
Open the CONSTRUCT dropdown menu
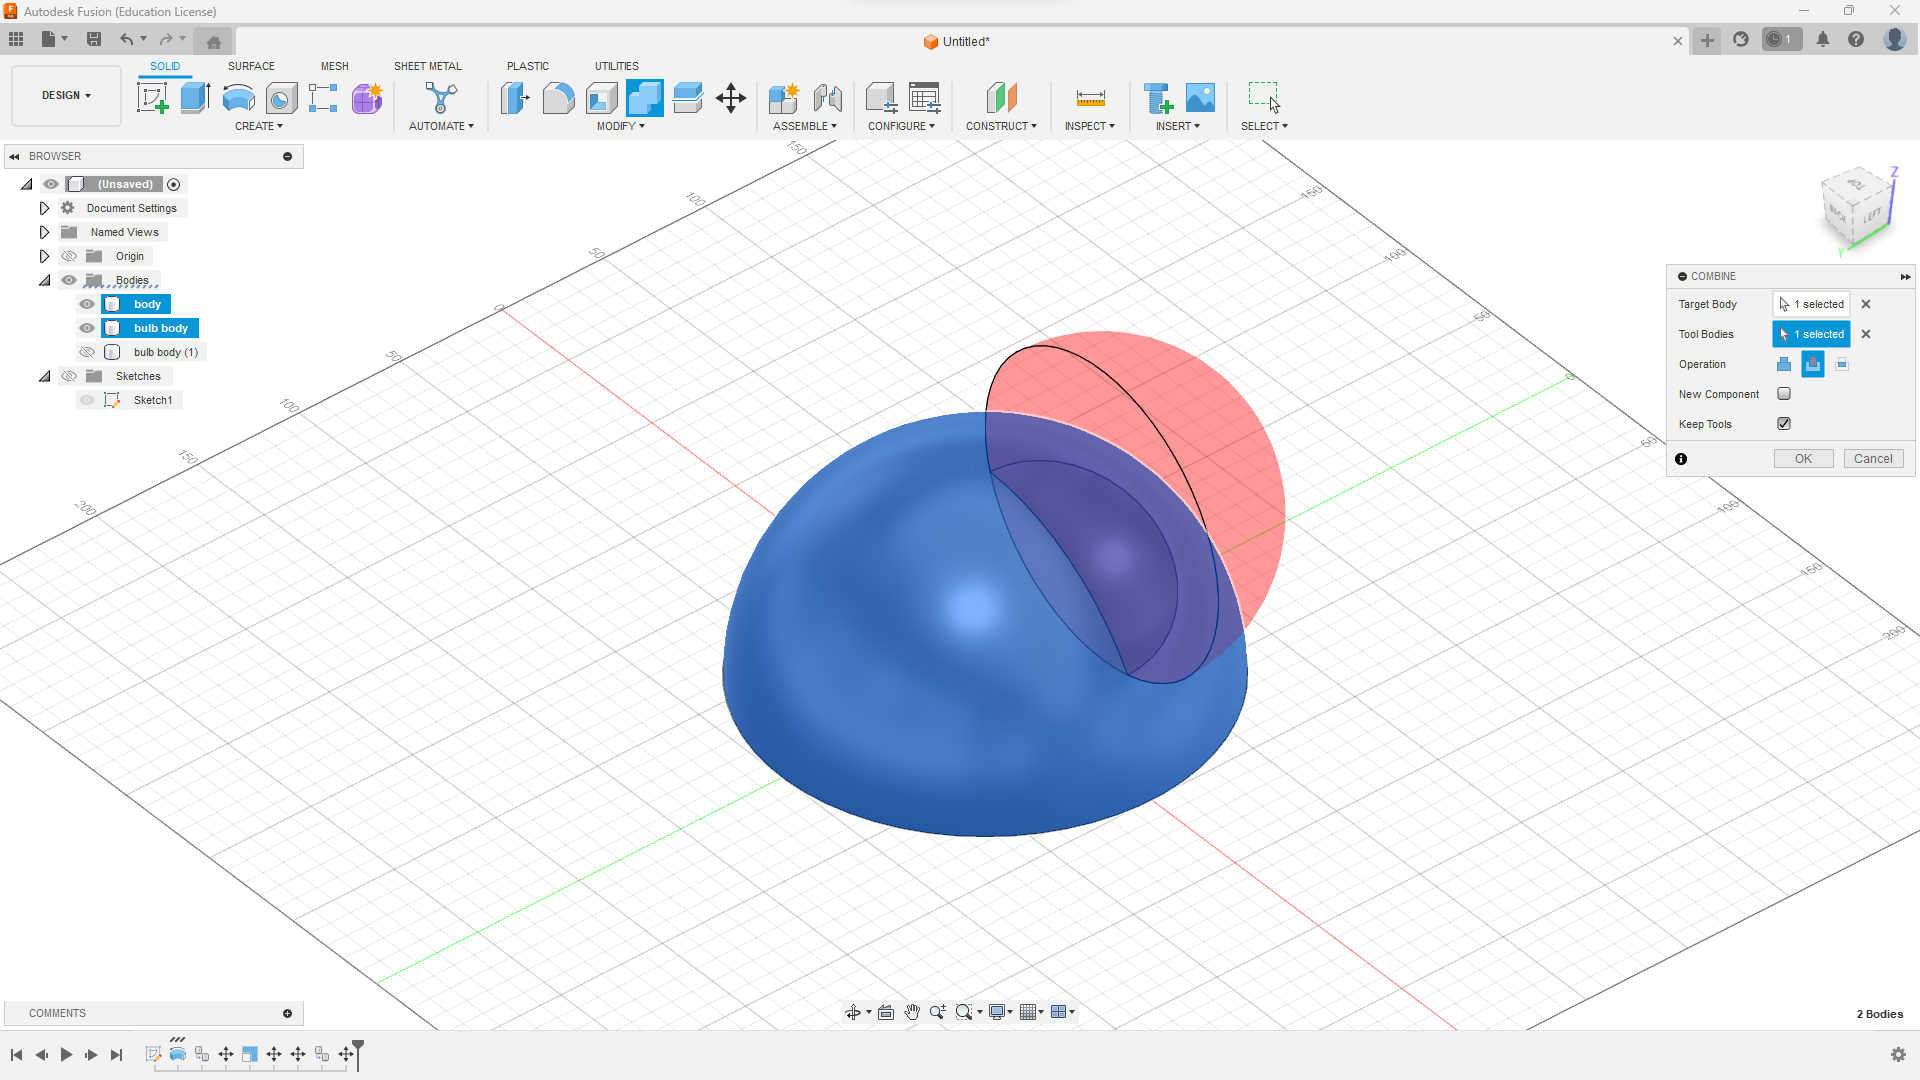click(1001, 126)
